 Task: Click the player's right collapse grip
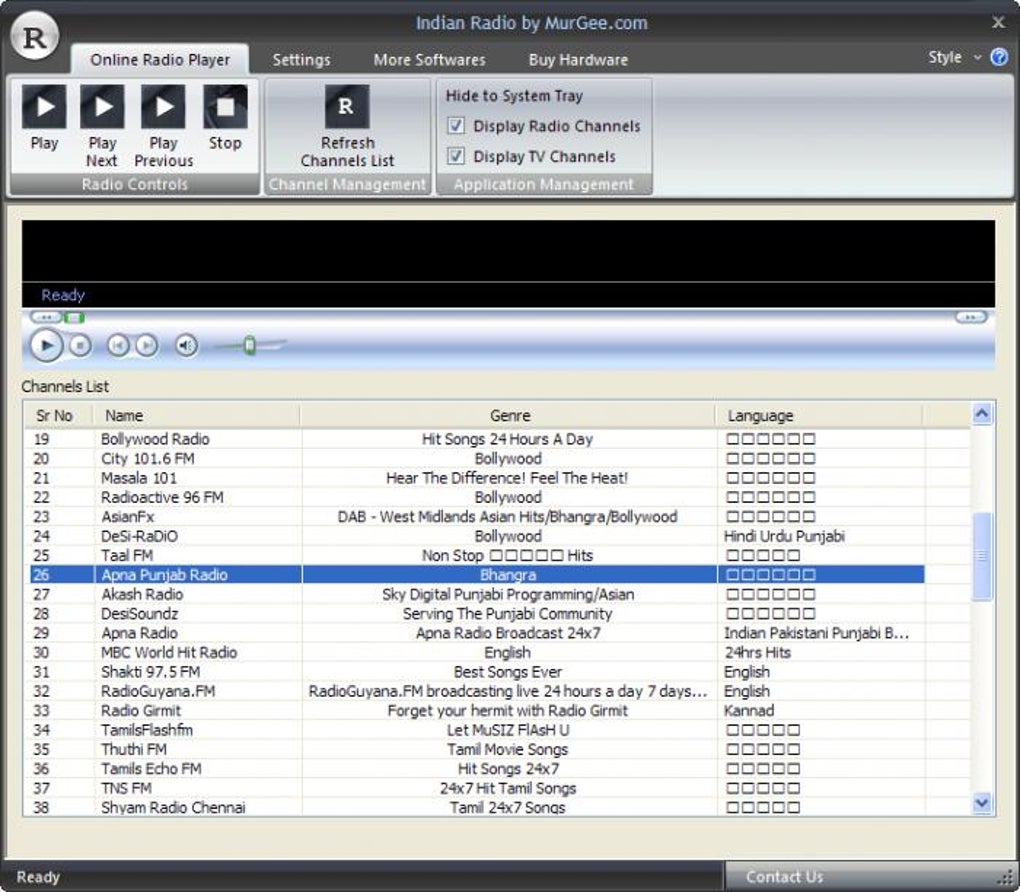point(971,318)
